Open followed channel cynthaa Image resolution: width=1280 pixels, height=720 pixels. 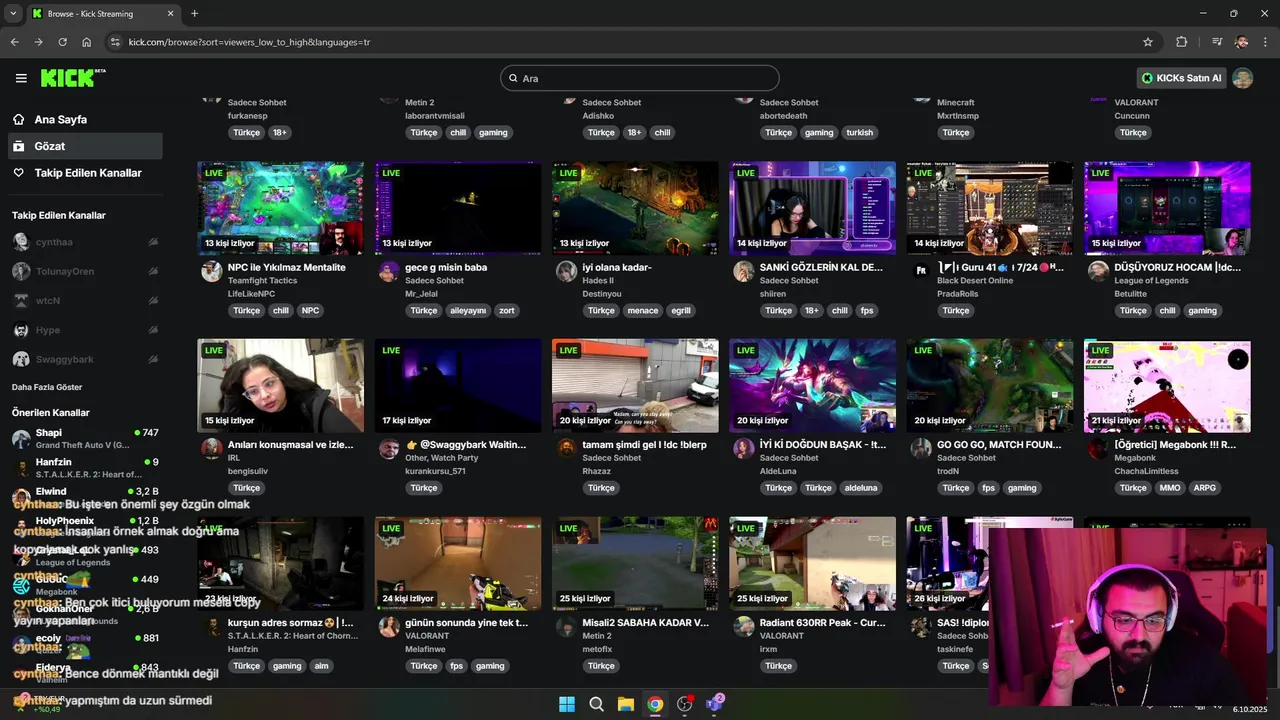pyautogui.click(x=54, y=242)
